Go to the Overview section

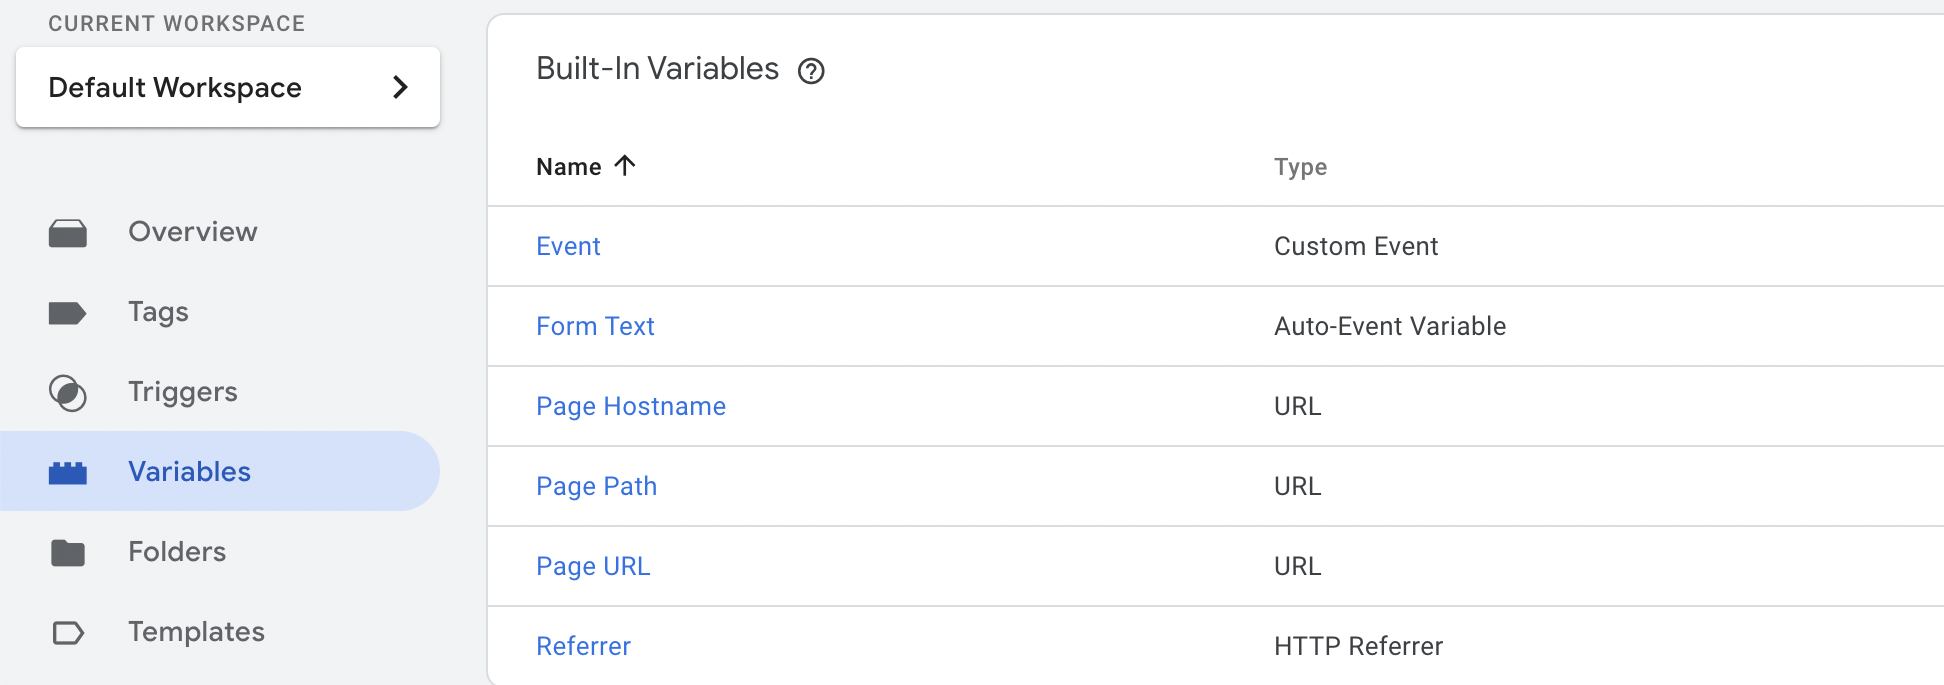click(x=193, y=232)
